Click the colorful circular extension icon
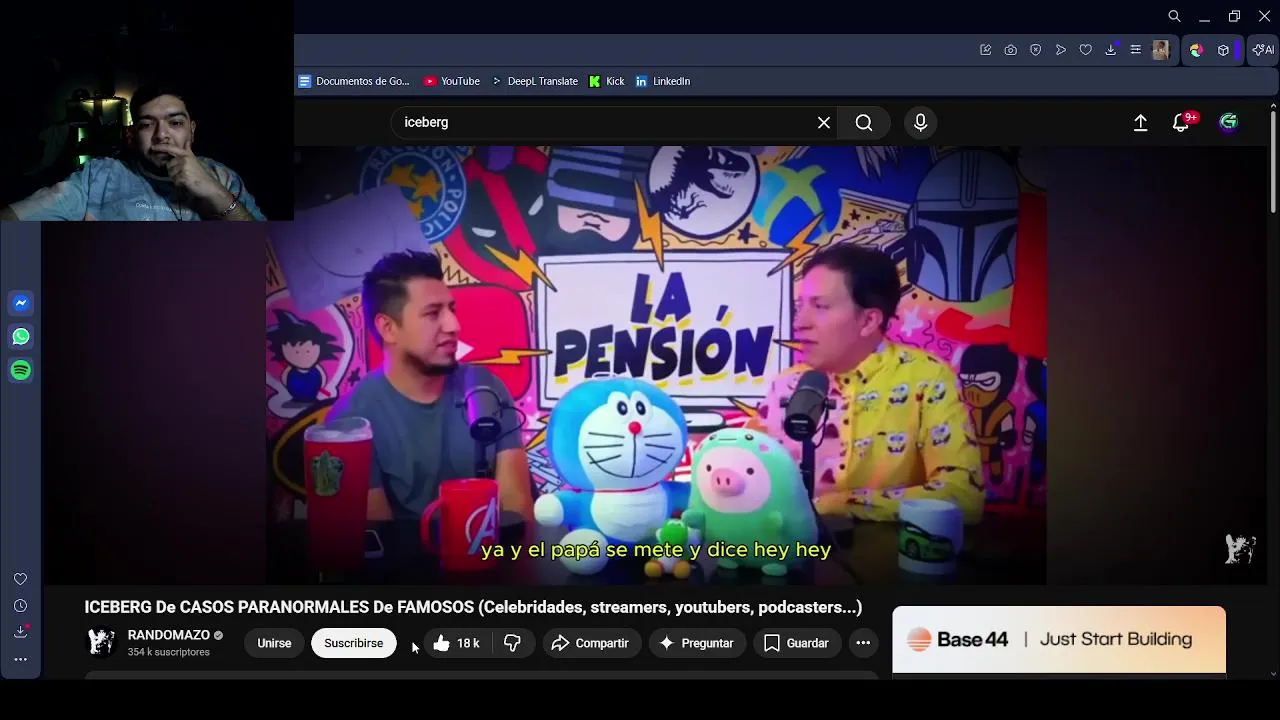 [1196, 50]
